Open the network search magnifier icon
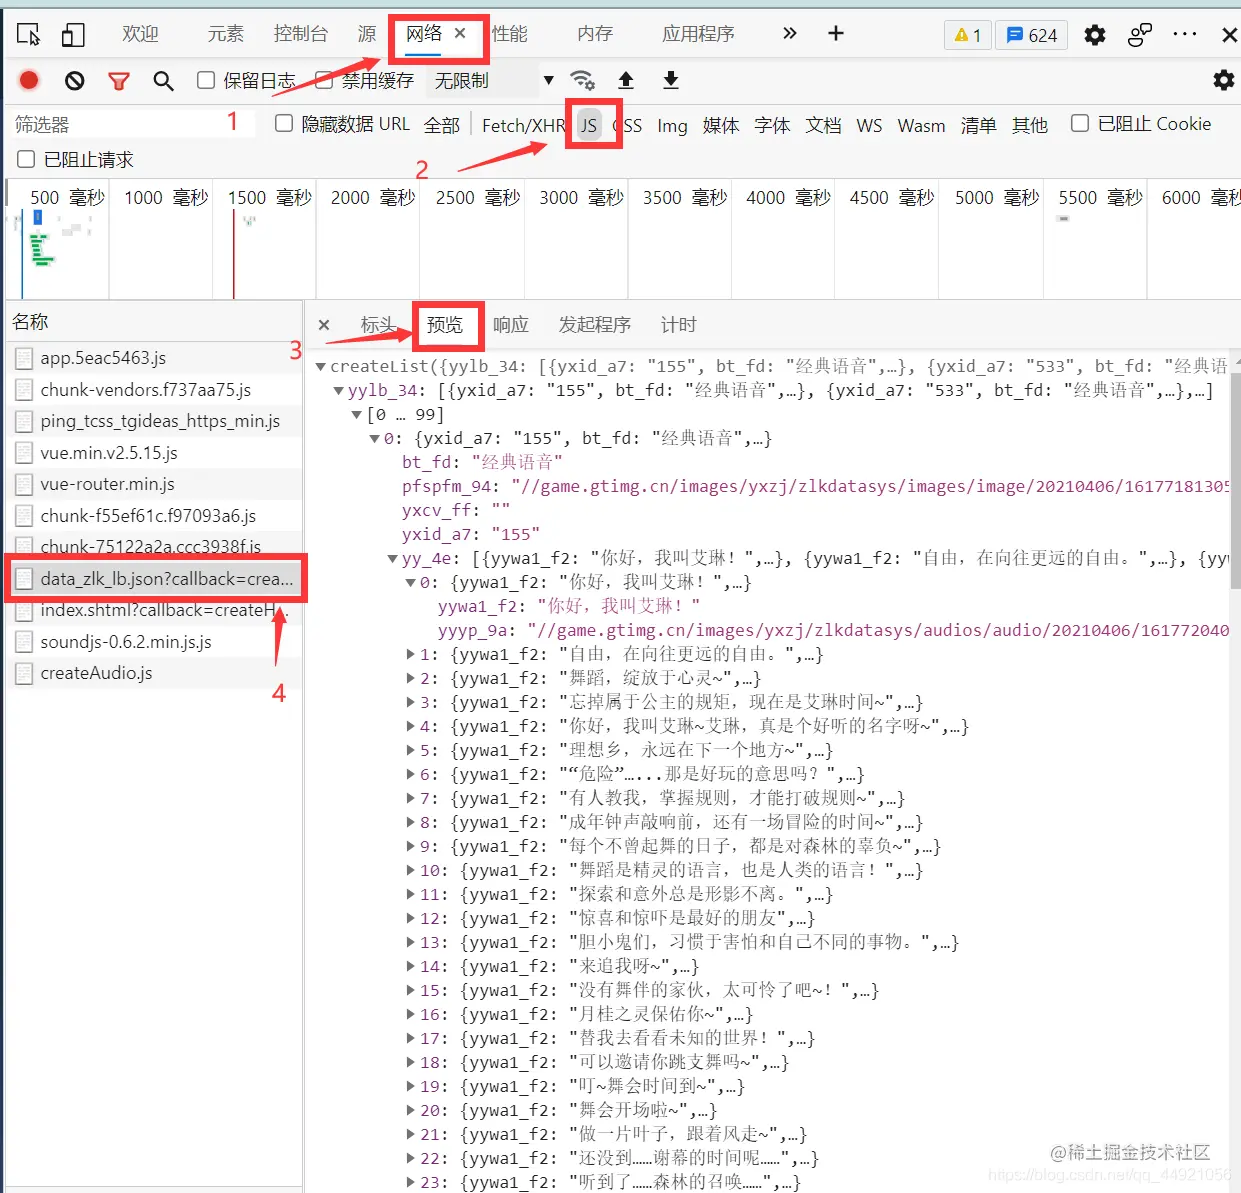1241x1193 pixels. 163,80
